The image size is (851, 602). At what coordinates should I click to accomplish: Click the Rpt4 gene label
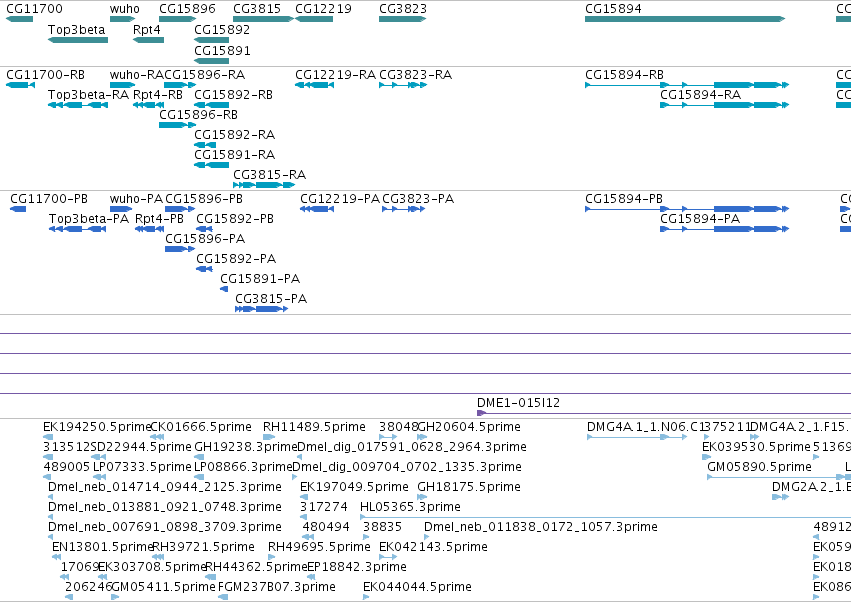pos(147,30)
